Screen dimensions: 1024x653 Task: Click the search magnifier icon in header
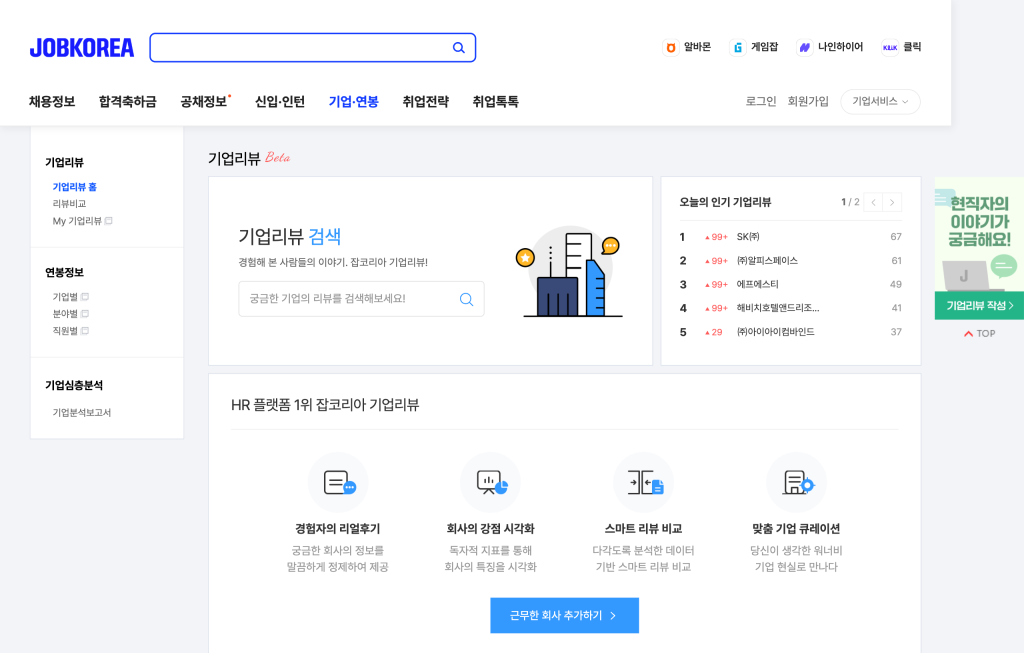(459, 48)
